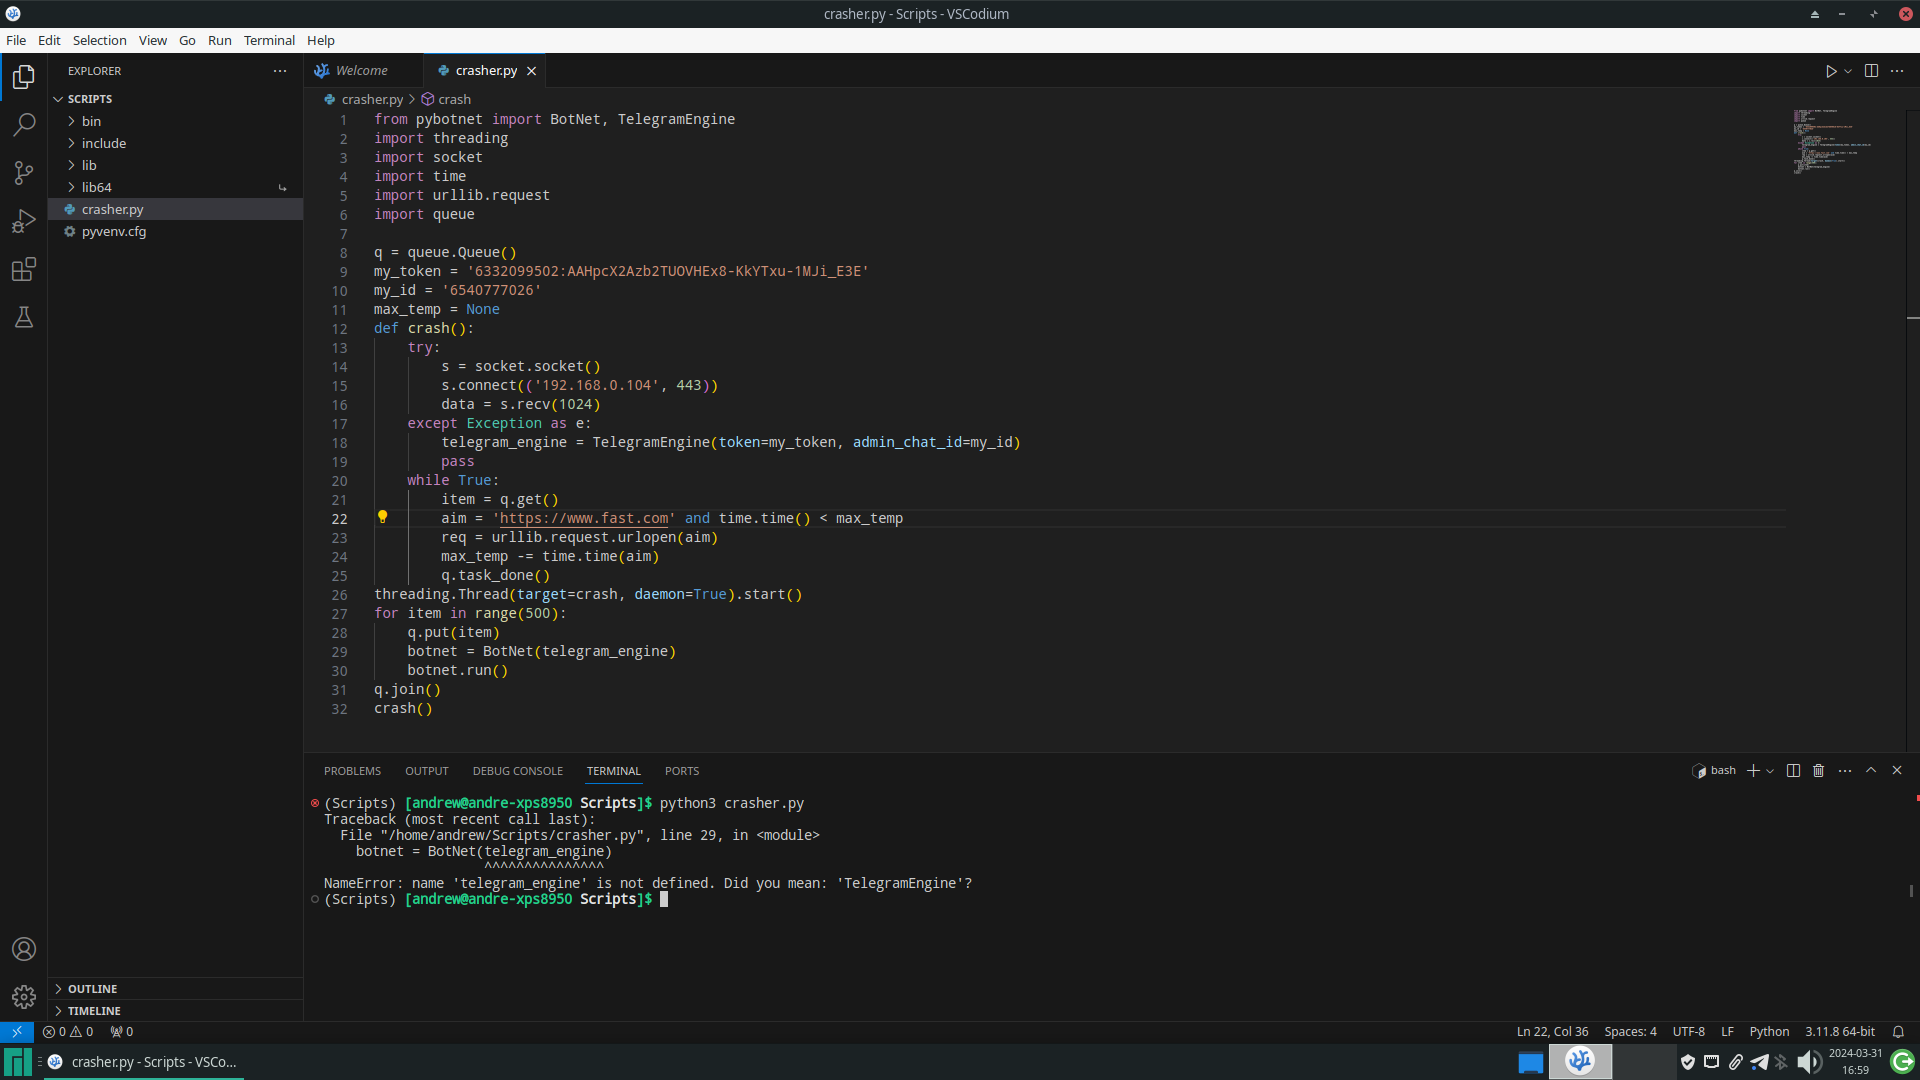This screenshot has width=1920, height=1080.
Task: Add a new terminal with plus icon
Action: coord(1753,770)
